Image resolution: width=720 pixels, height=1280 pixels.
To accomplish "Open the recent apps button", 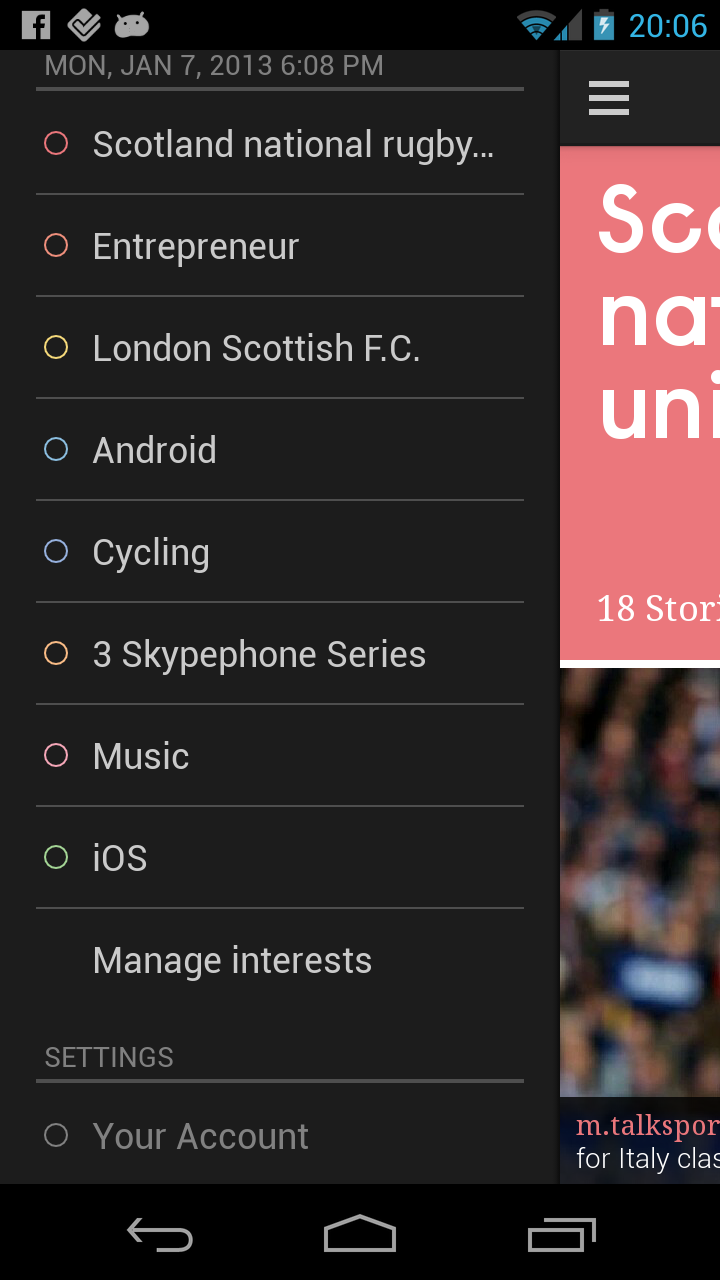I will pos(562,1234).
